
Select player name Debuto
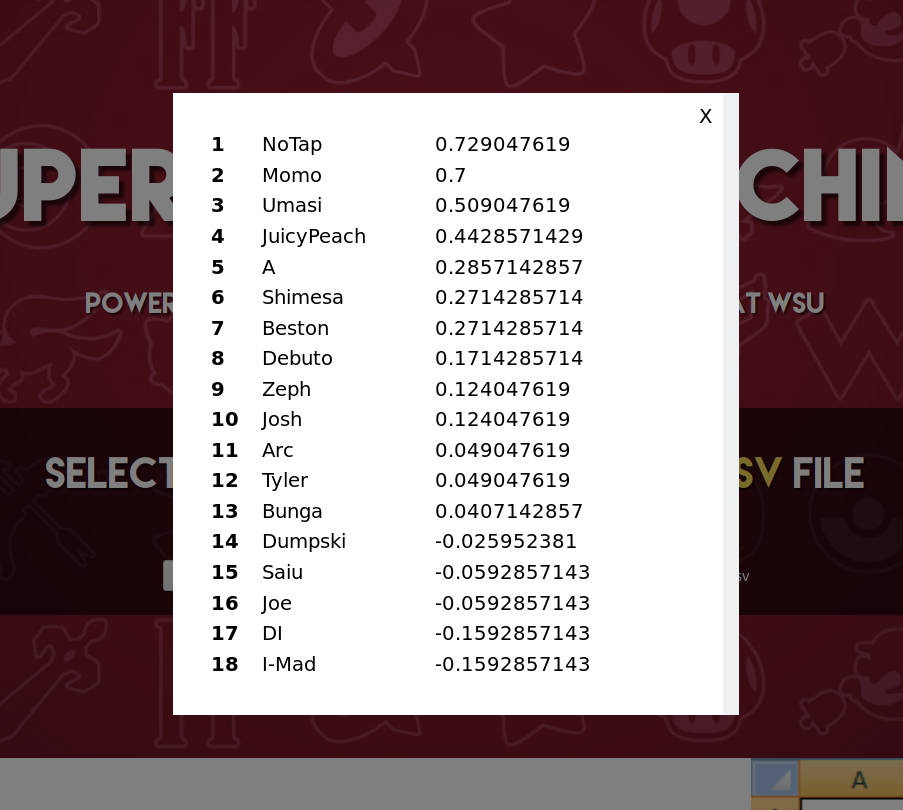297,358
